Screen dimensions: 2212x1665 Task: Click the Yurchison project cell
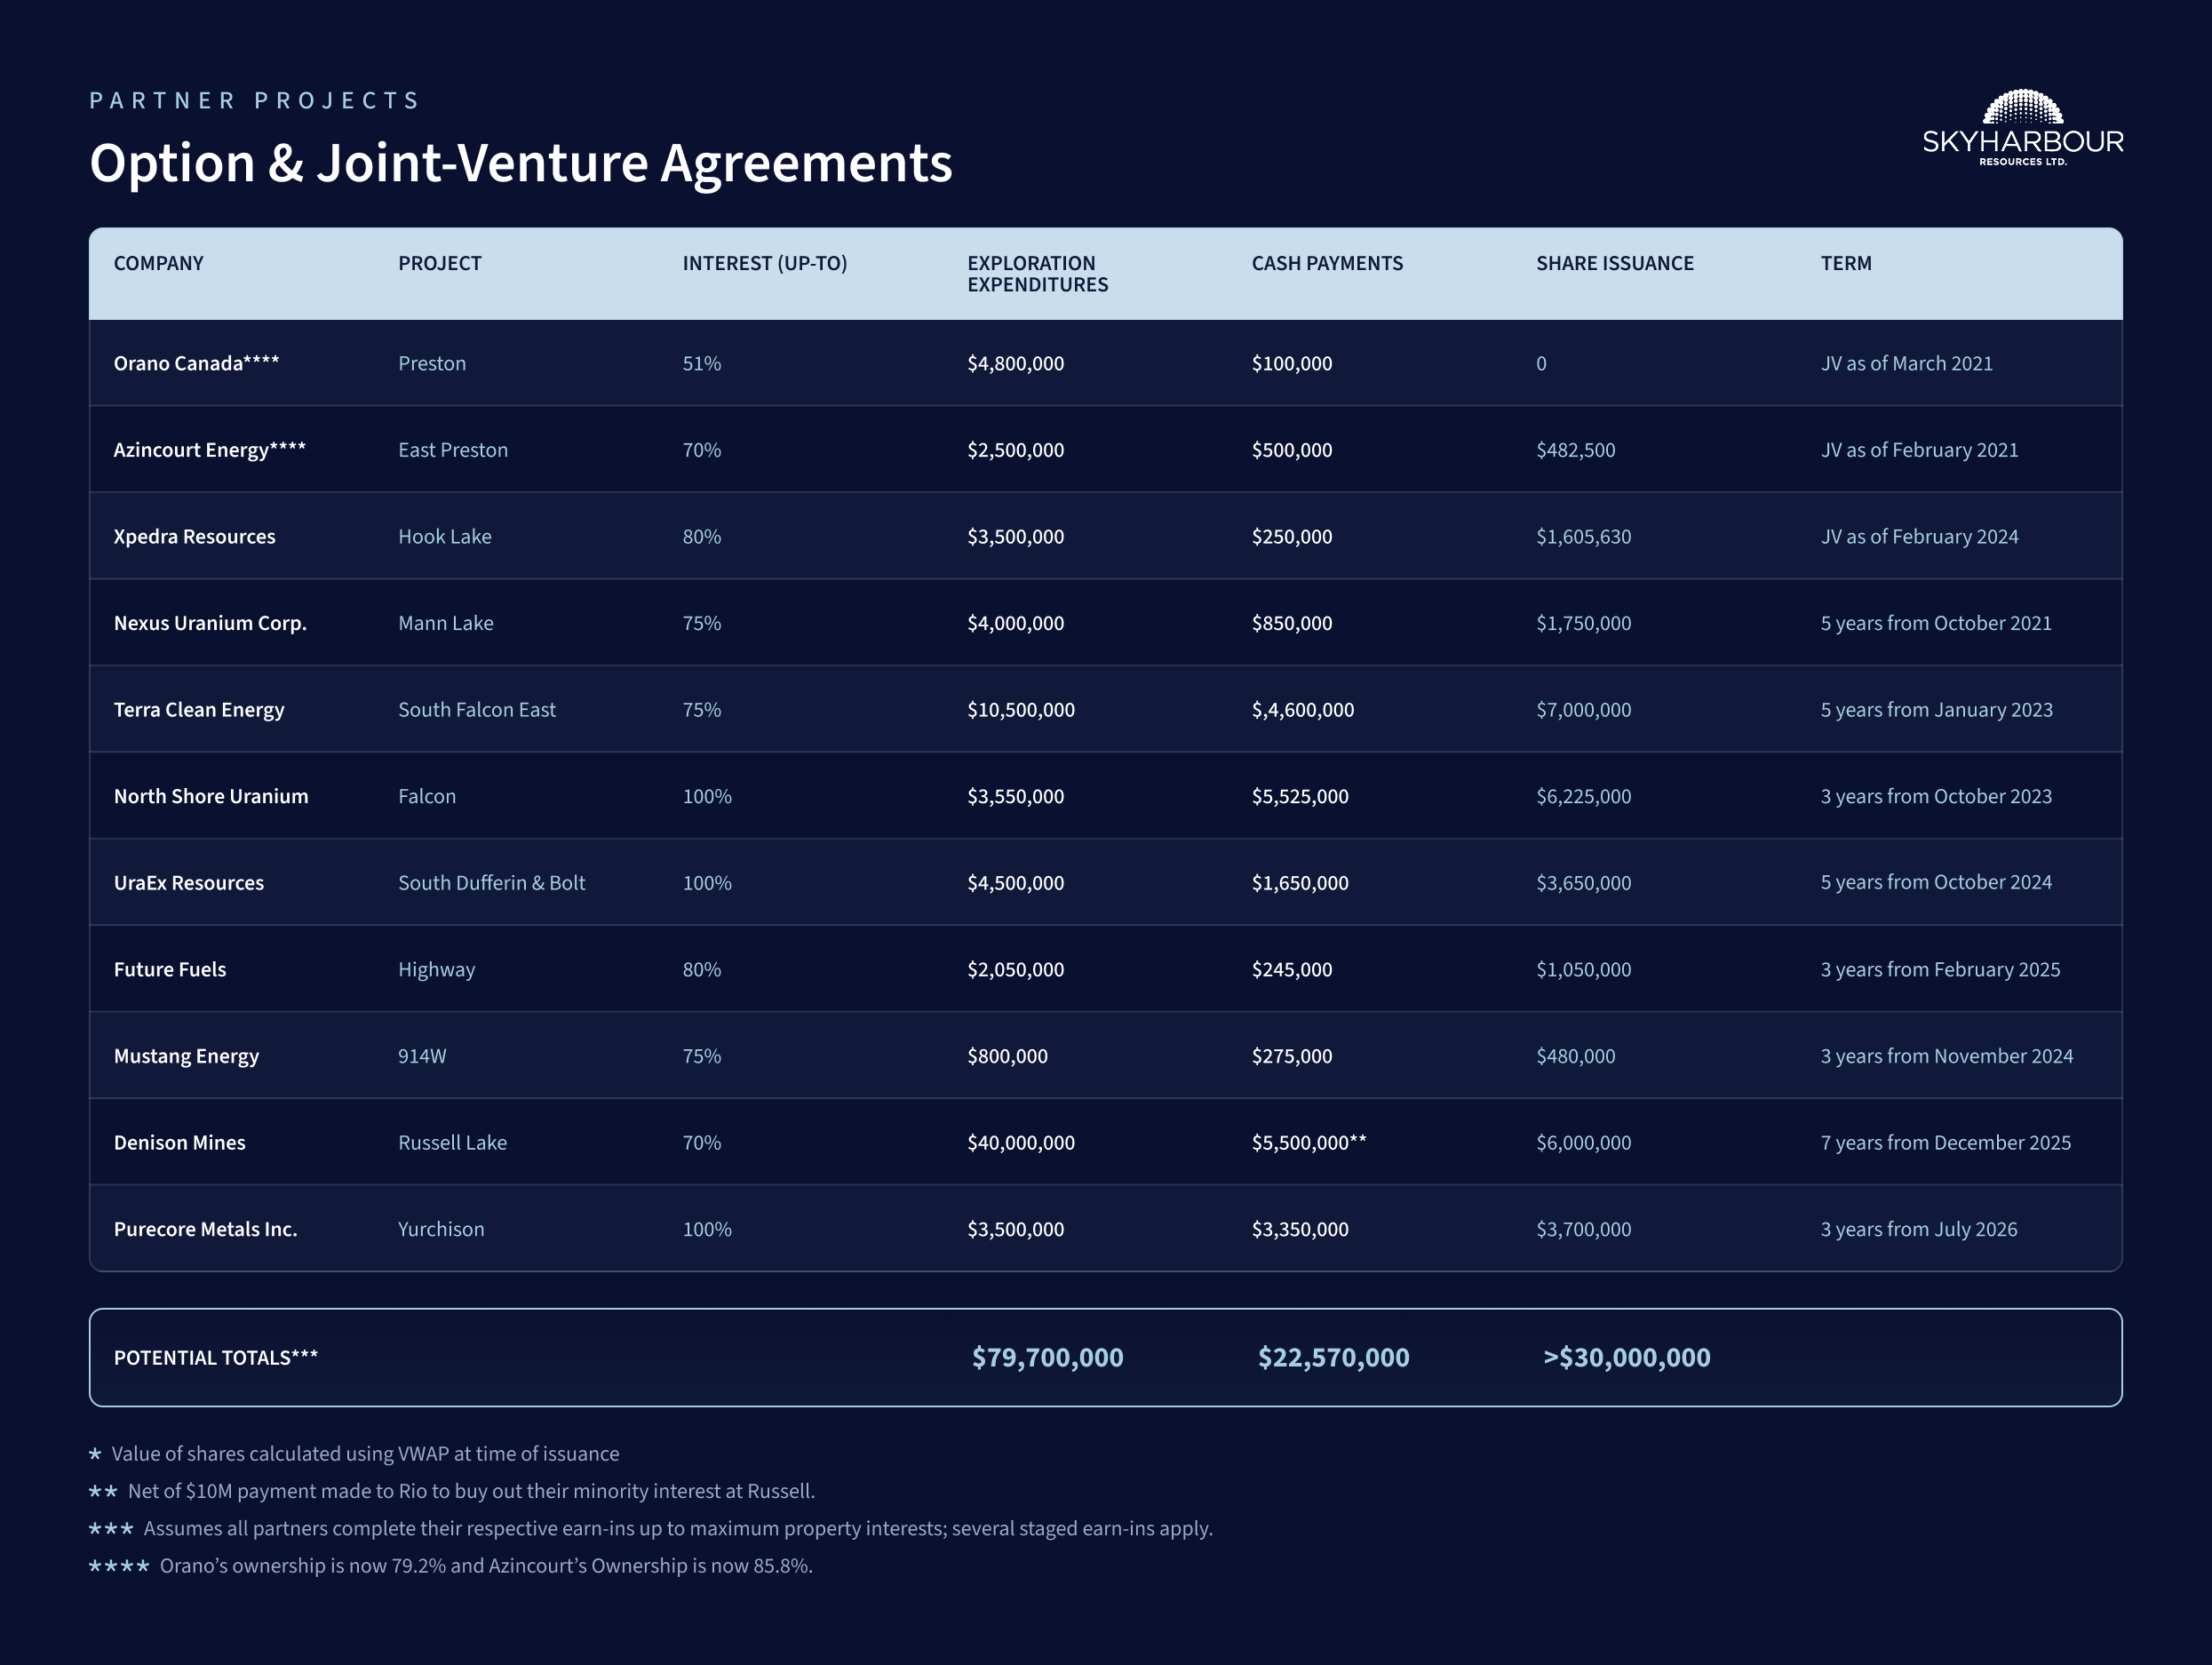[x=440, y=1229]
